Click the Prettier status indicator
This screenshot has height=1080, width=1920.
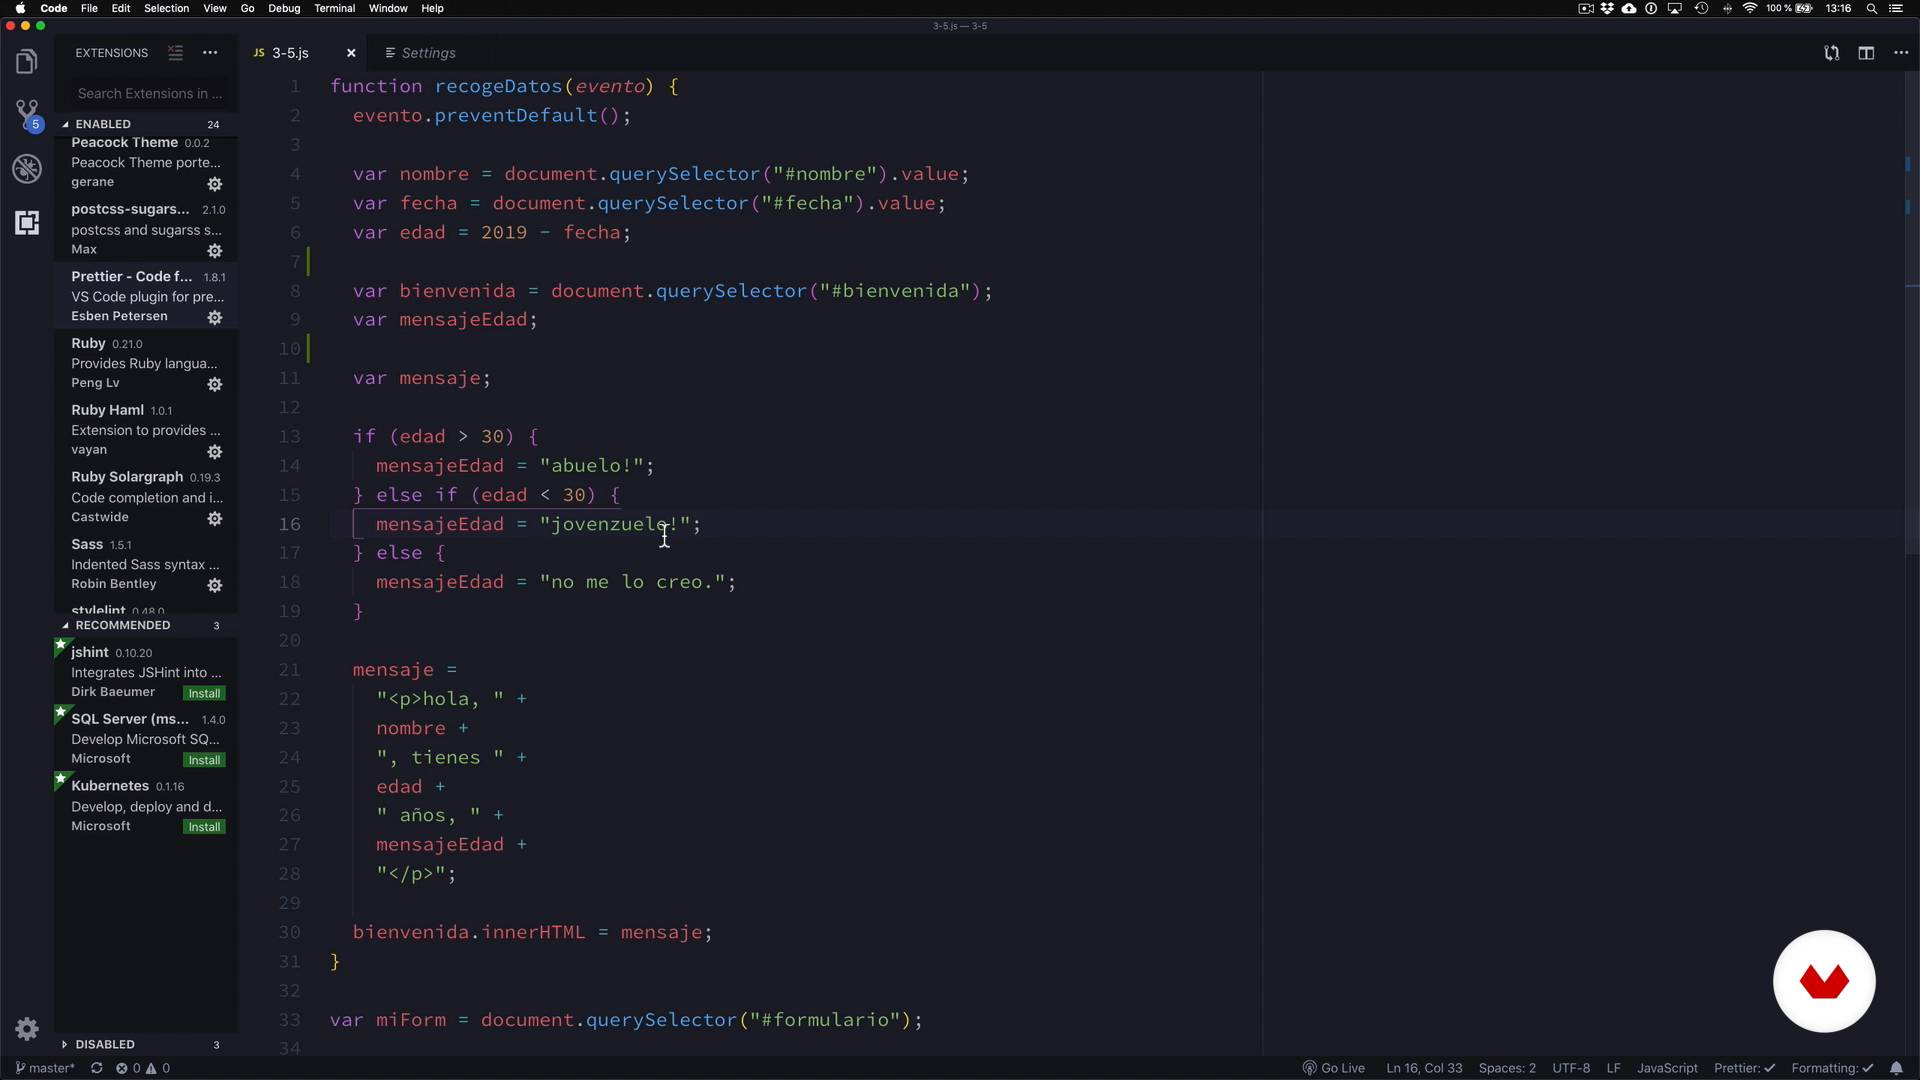[x=1744, y=1068]
